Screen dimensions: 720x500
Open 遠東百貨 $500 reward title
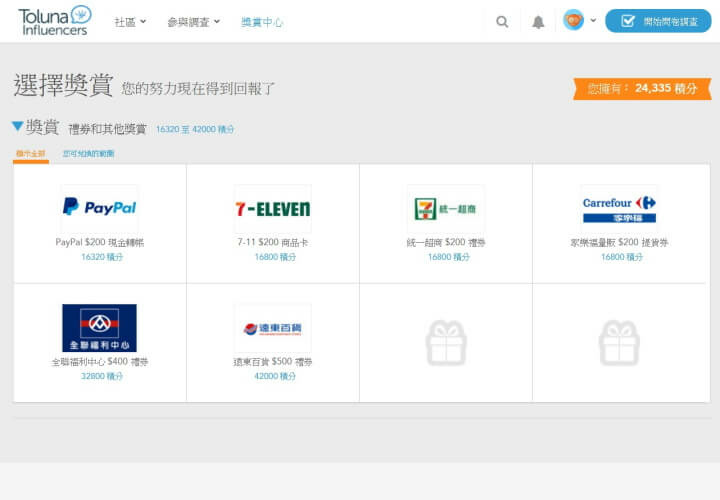click(x=273, y=362)
